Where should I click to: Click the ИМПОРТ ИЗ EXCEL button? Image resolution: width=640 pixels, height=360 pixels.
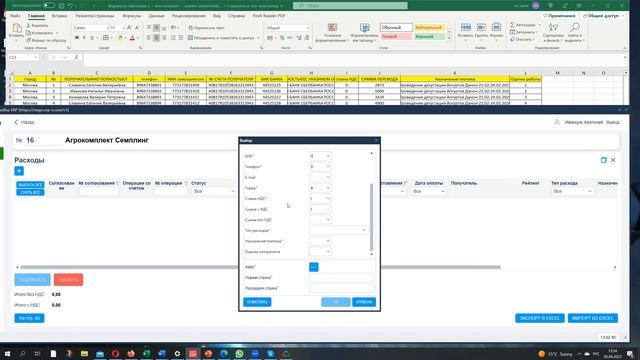tap(593, 318)
